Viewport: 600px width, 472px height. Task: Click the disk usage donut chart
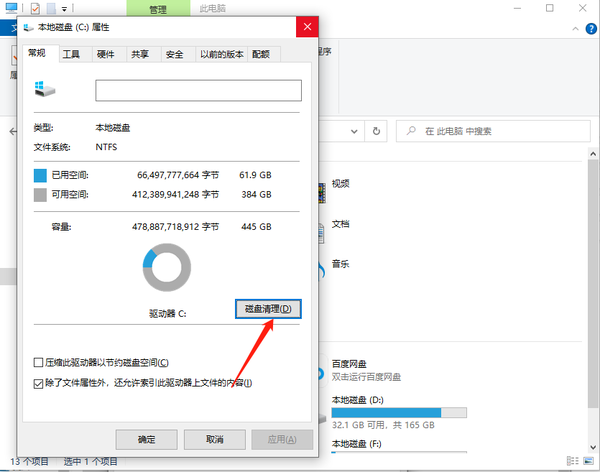[x=167, y=268]
